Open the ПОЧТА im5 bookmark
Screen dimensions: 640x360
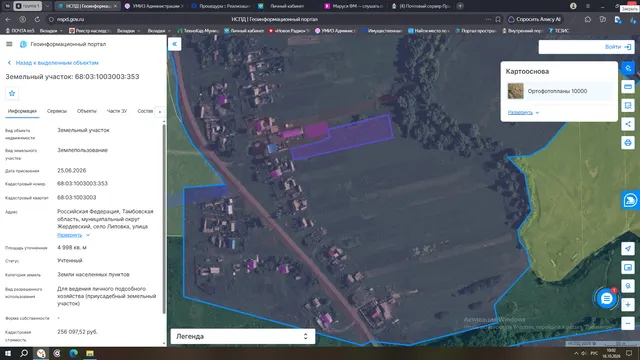(20, 31)
